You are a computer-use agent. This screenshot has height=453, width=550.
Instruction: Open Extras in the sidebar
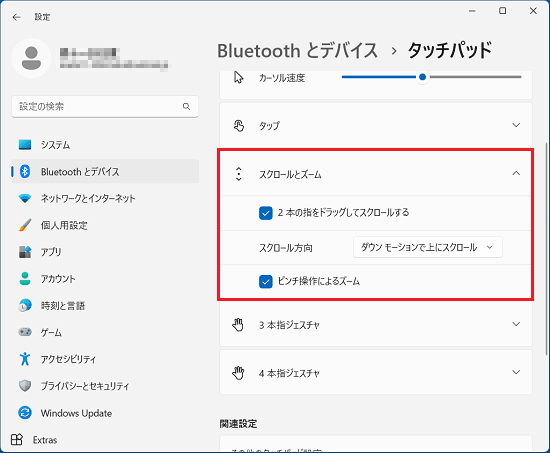click(105, 440)
